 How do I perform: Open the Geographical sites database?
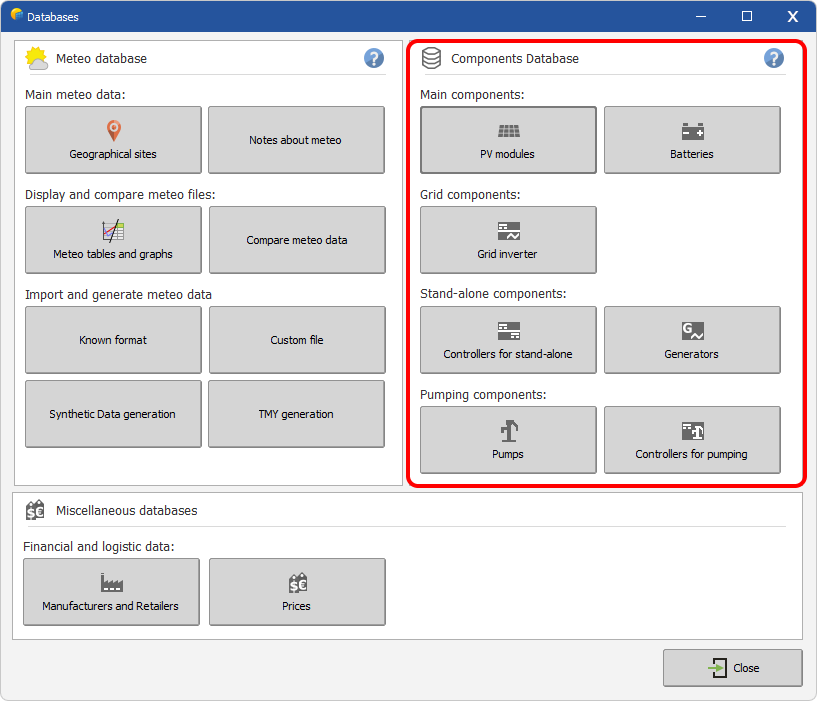(x=113, y=140)
